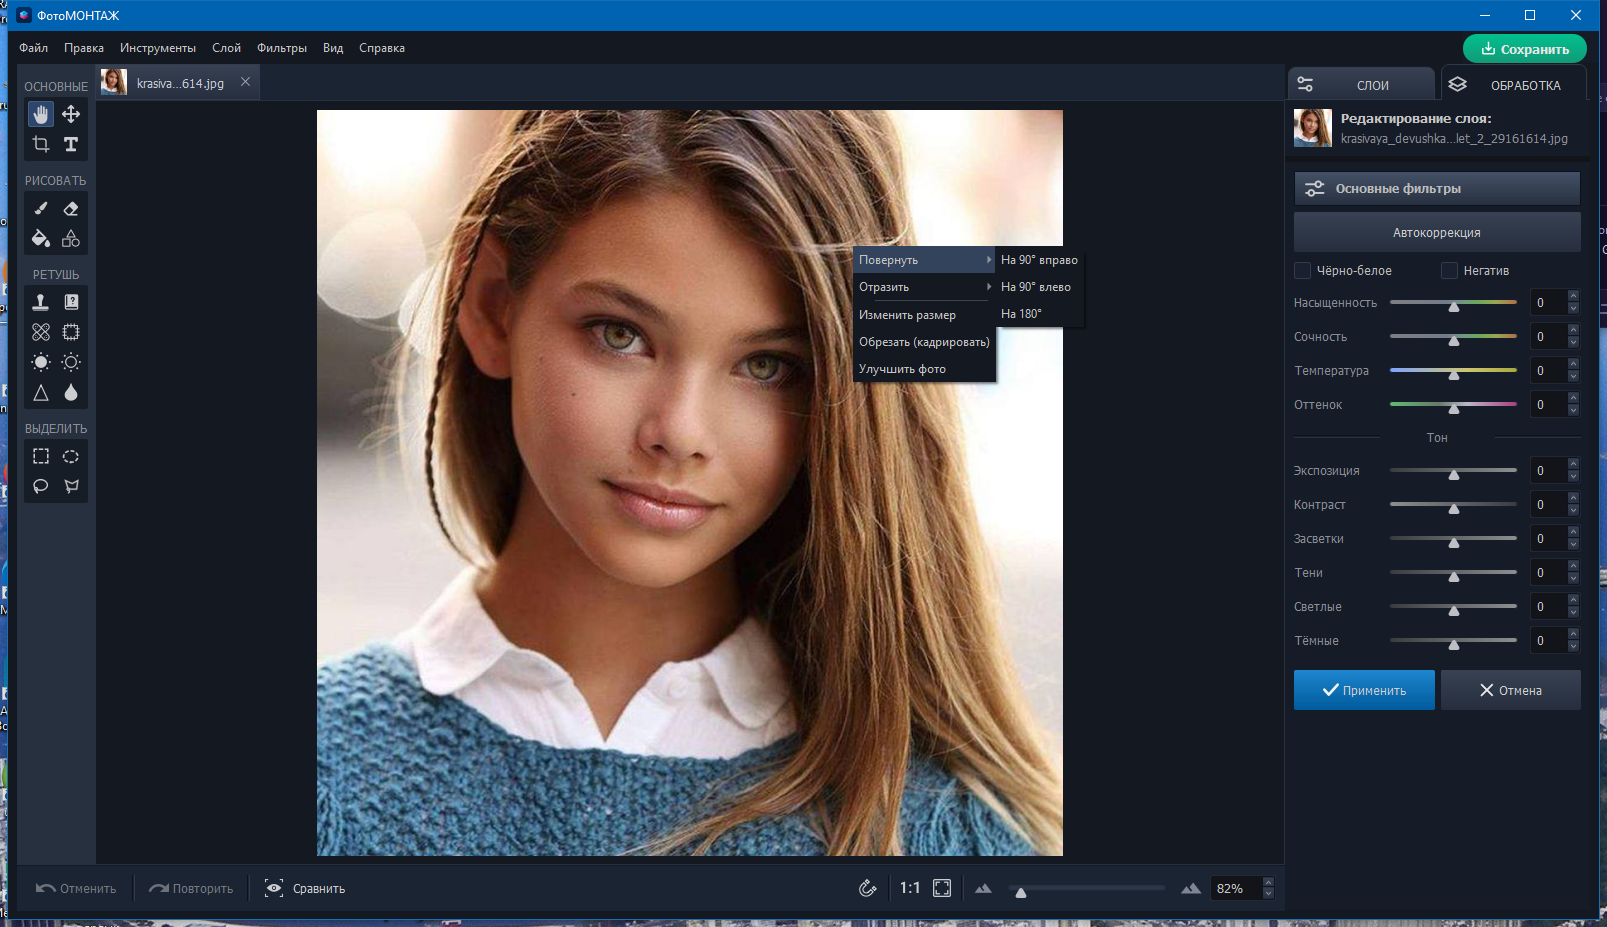Select the Lasso selection tool

coord(41,486)
